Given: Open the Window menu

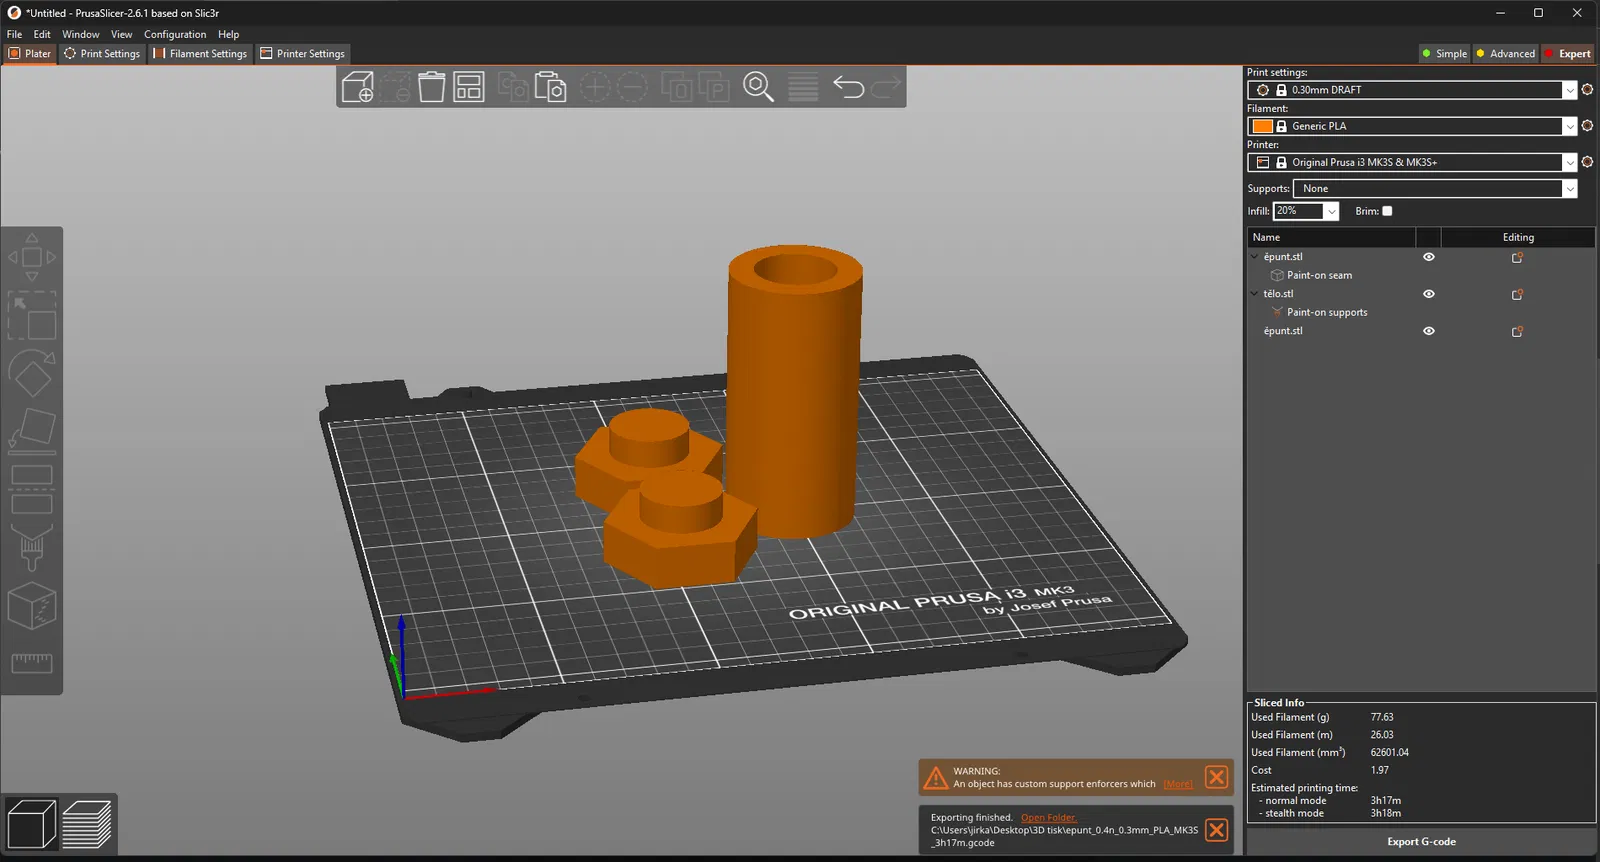Looking at the screenshot, I should point(81,34).
